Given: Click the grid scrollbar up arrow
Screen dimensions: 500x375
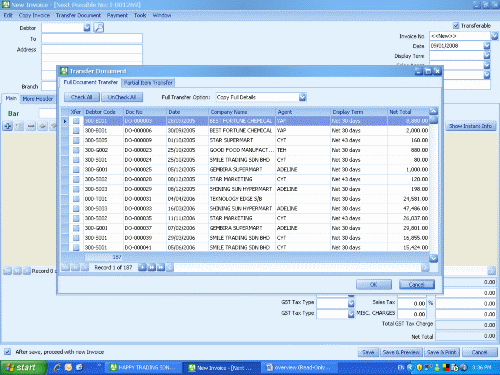Looking at the screenshot, I should coord(433,111).
